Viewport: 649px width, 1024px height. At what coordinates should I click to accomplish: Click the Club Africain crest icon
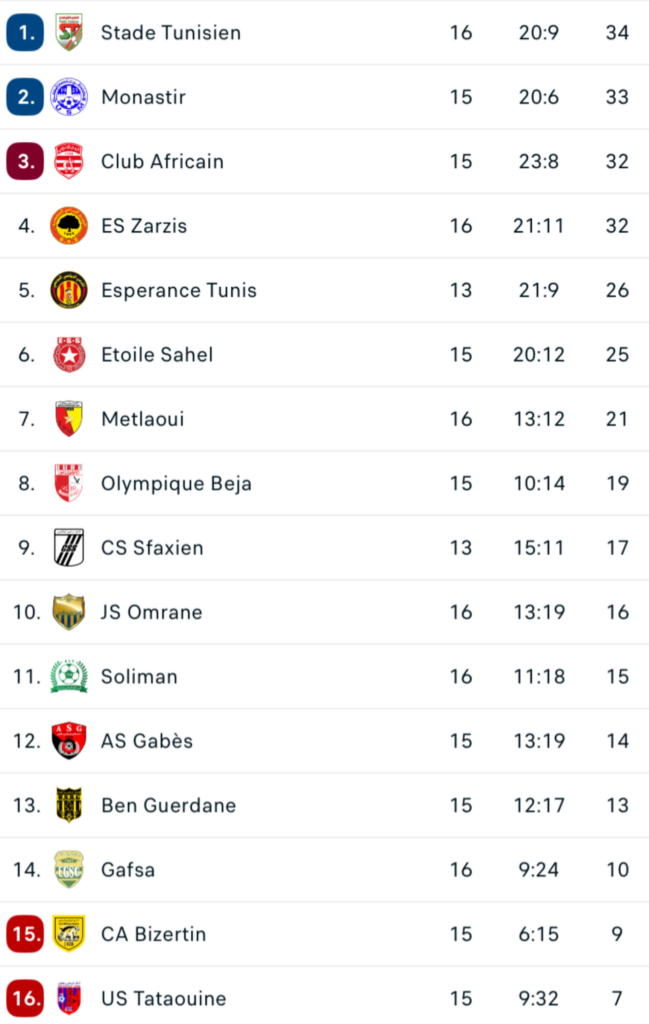(x=69, y=162)
